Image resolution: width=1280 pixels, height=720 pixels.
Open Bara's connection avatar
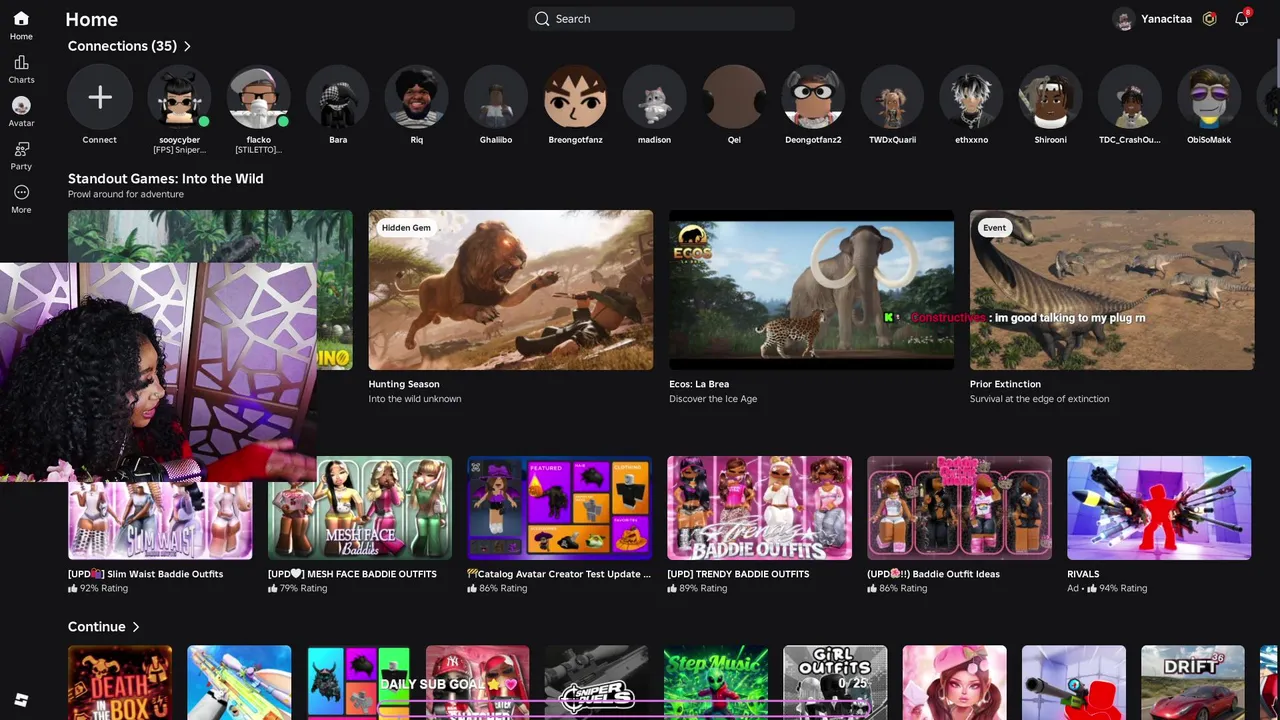pyautogui.click(x=338, y=97)
